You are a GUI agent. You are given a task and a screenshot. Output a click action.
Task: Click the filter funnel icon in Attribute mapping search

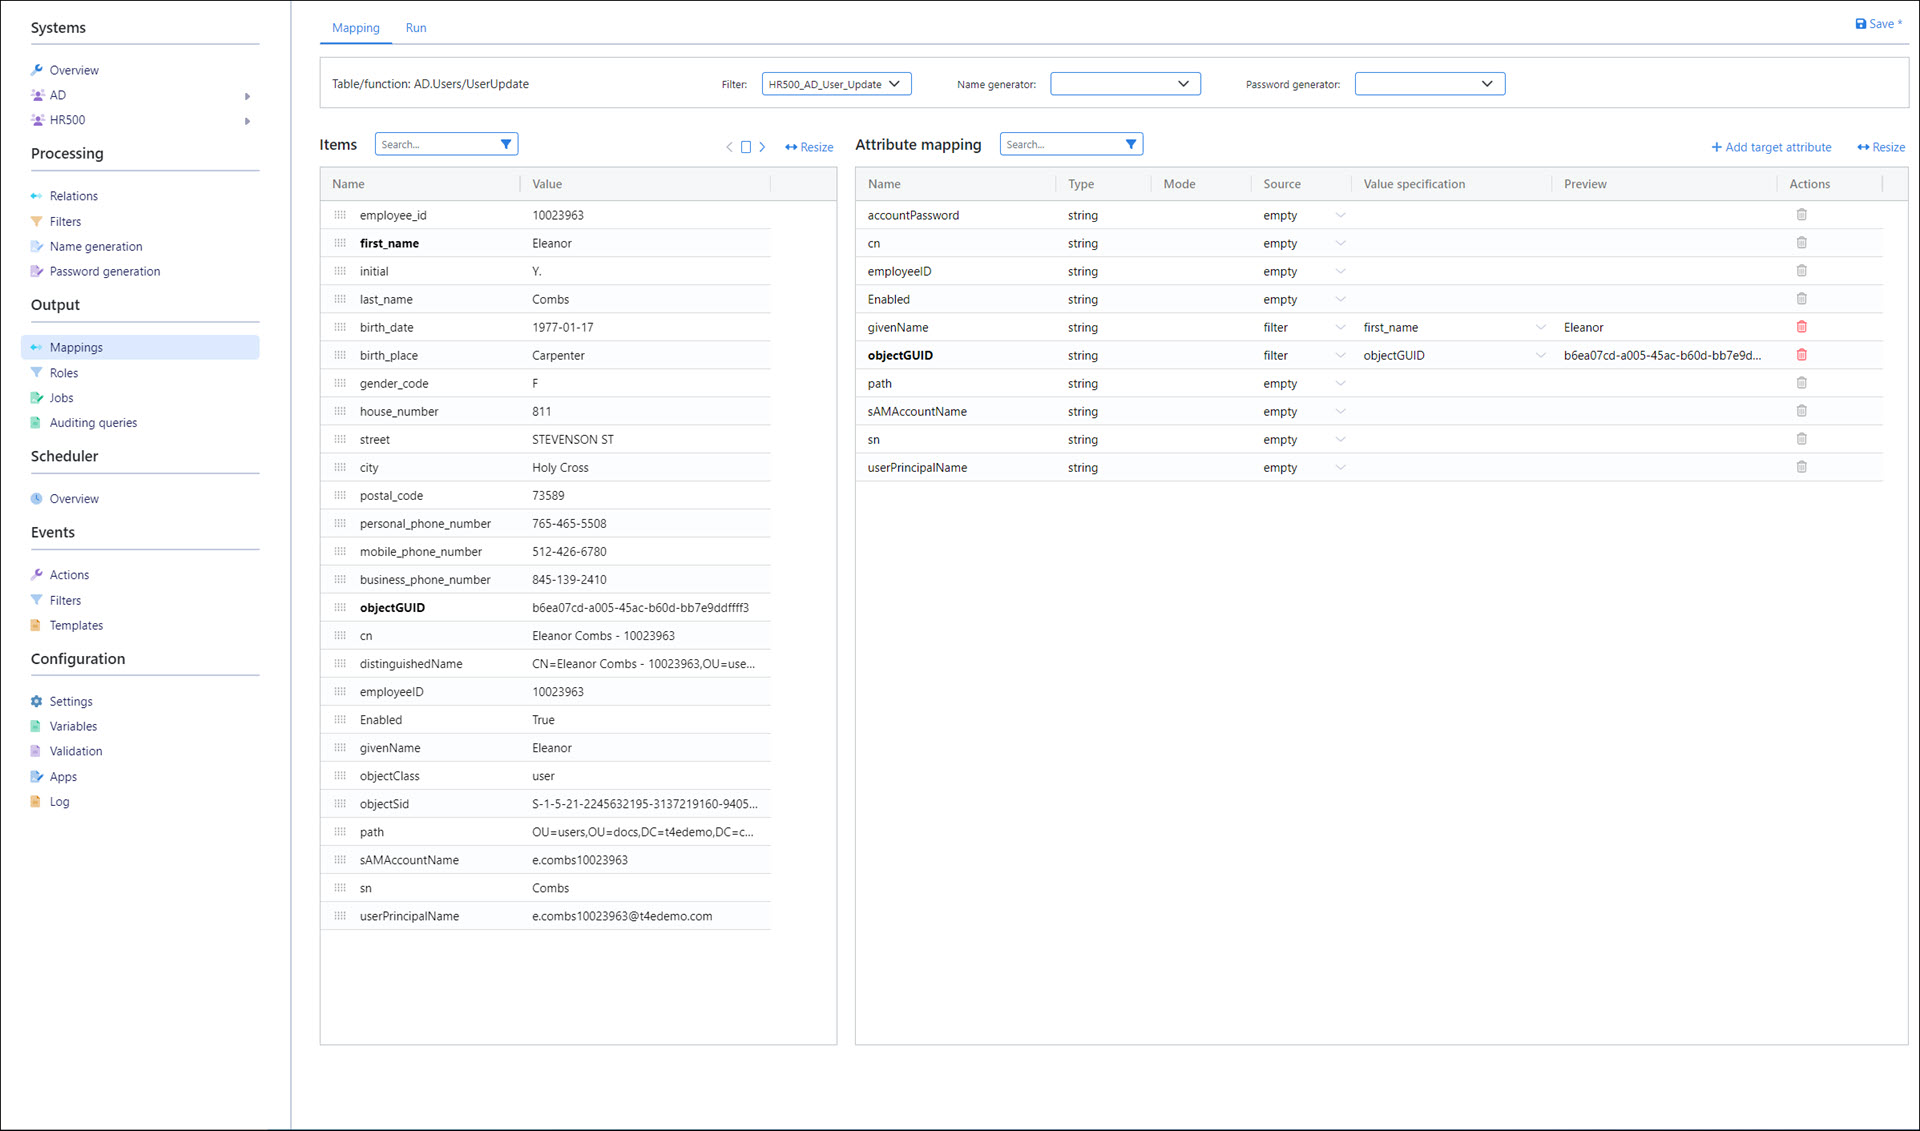1130,144
